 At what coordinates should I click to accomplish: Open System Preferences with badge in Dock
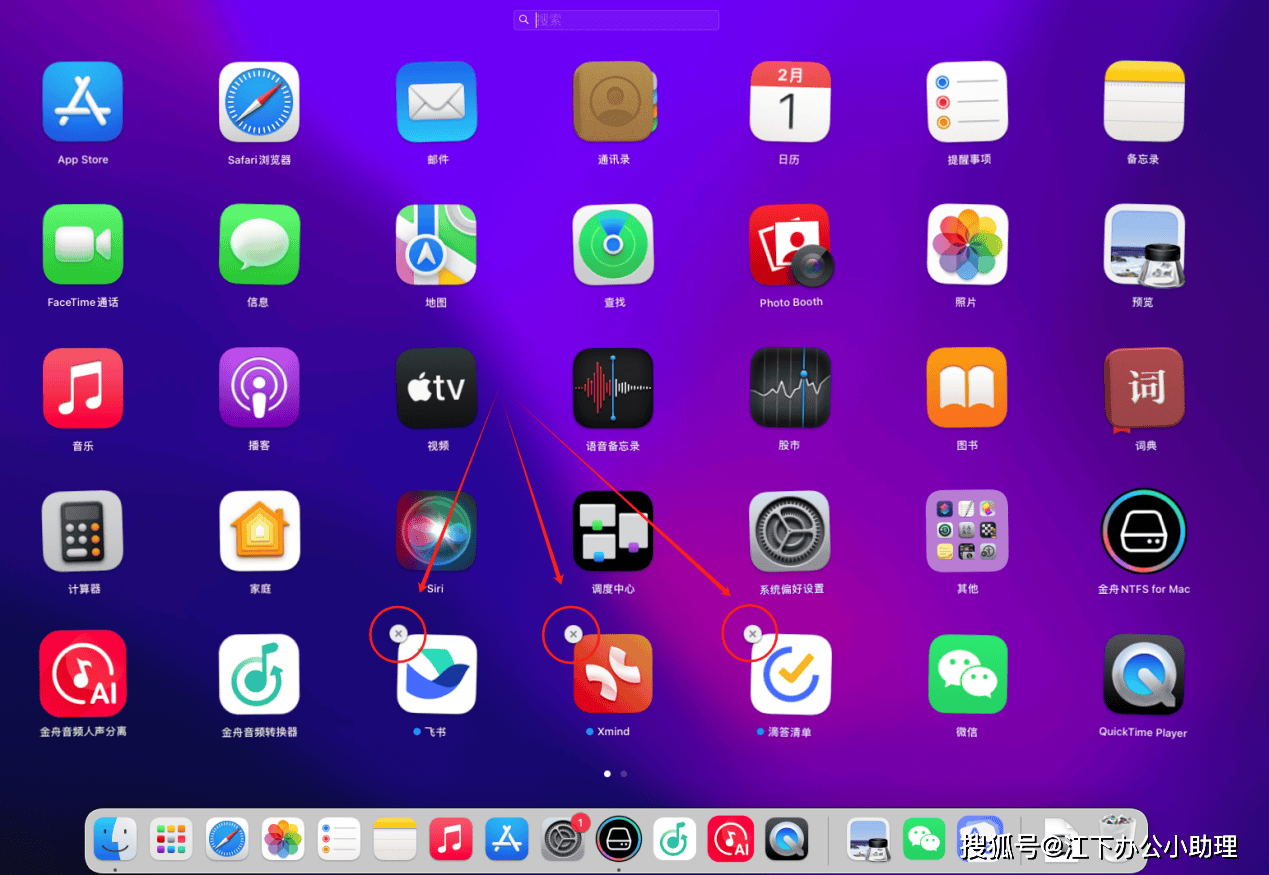pyautogui.click(x=563, y=838)
